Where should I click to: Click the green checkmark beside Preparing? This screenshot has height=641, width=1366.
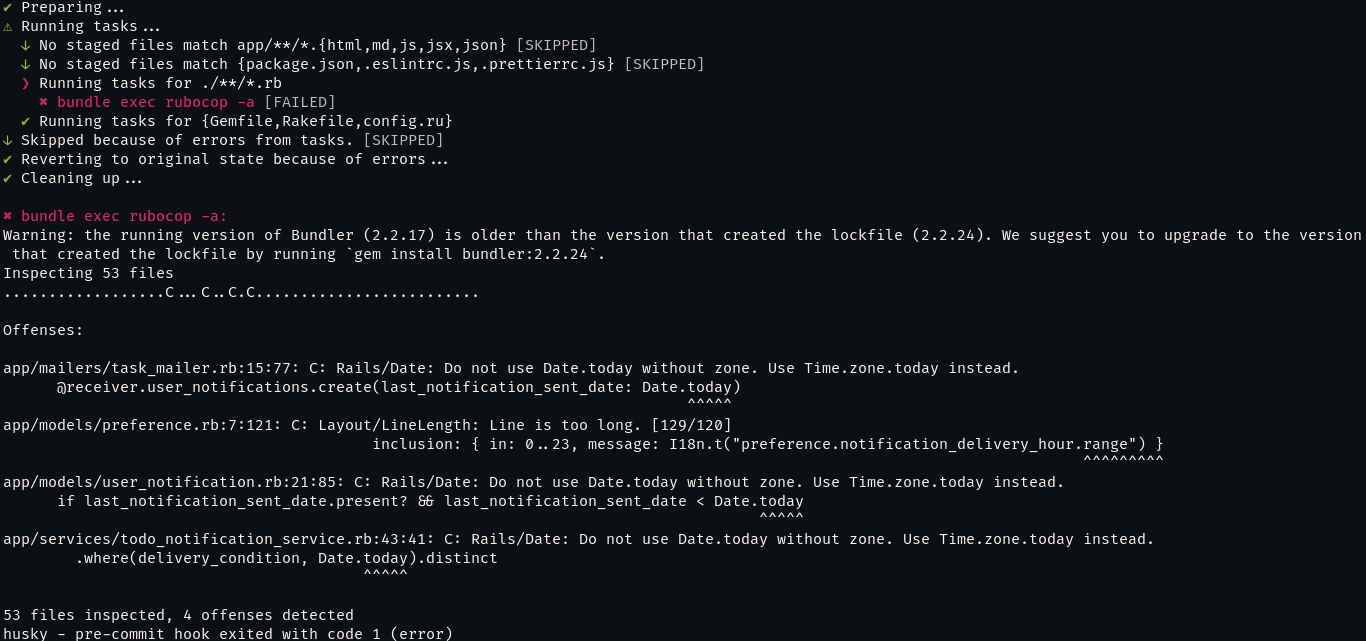pyautogui.click(x=7, y=7)
